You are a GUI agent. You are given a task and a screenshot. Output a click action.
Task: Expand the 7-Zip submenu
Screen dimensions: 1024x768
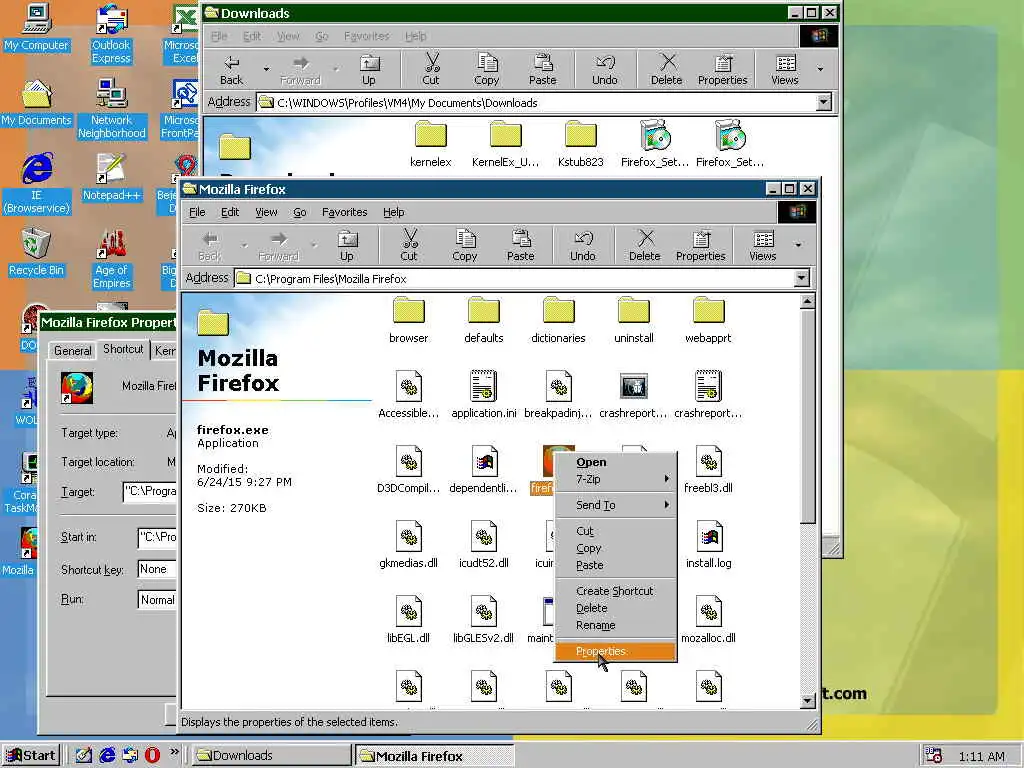click(615, 479)
